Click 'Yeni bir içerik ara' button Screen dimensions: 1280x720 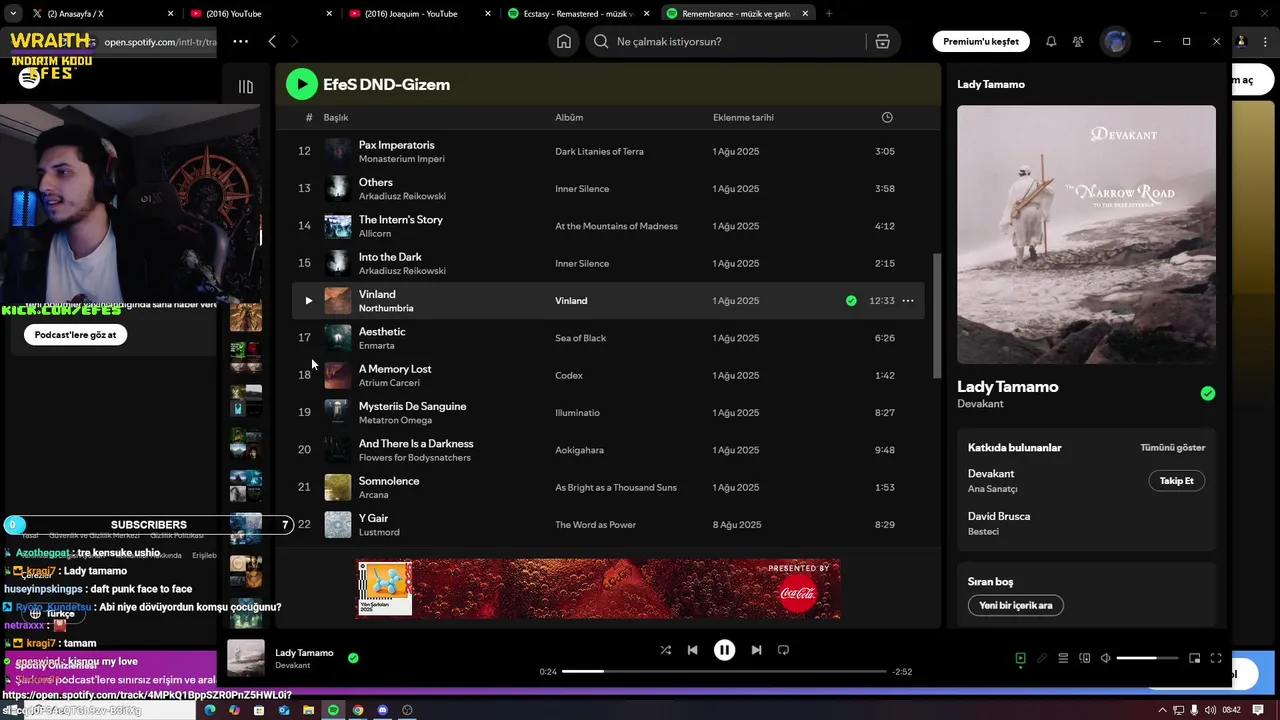(1015, 605)
